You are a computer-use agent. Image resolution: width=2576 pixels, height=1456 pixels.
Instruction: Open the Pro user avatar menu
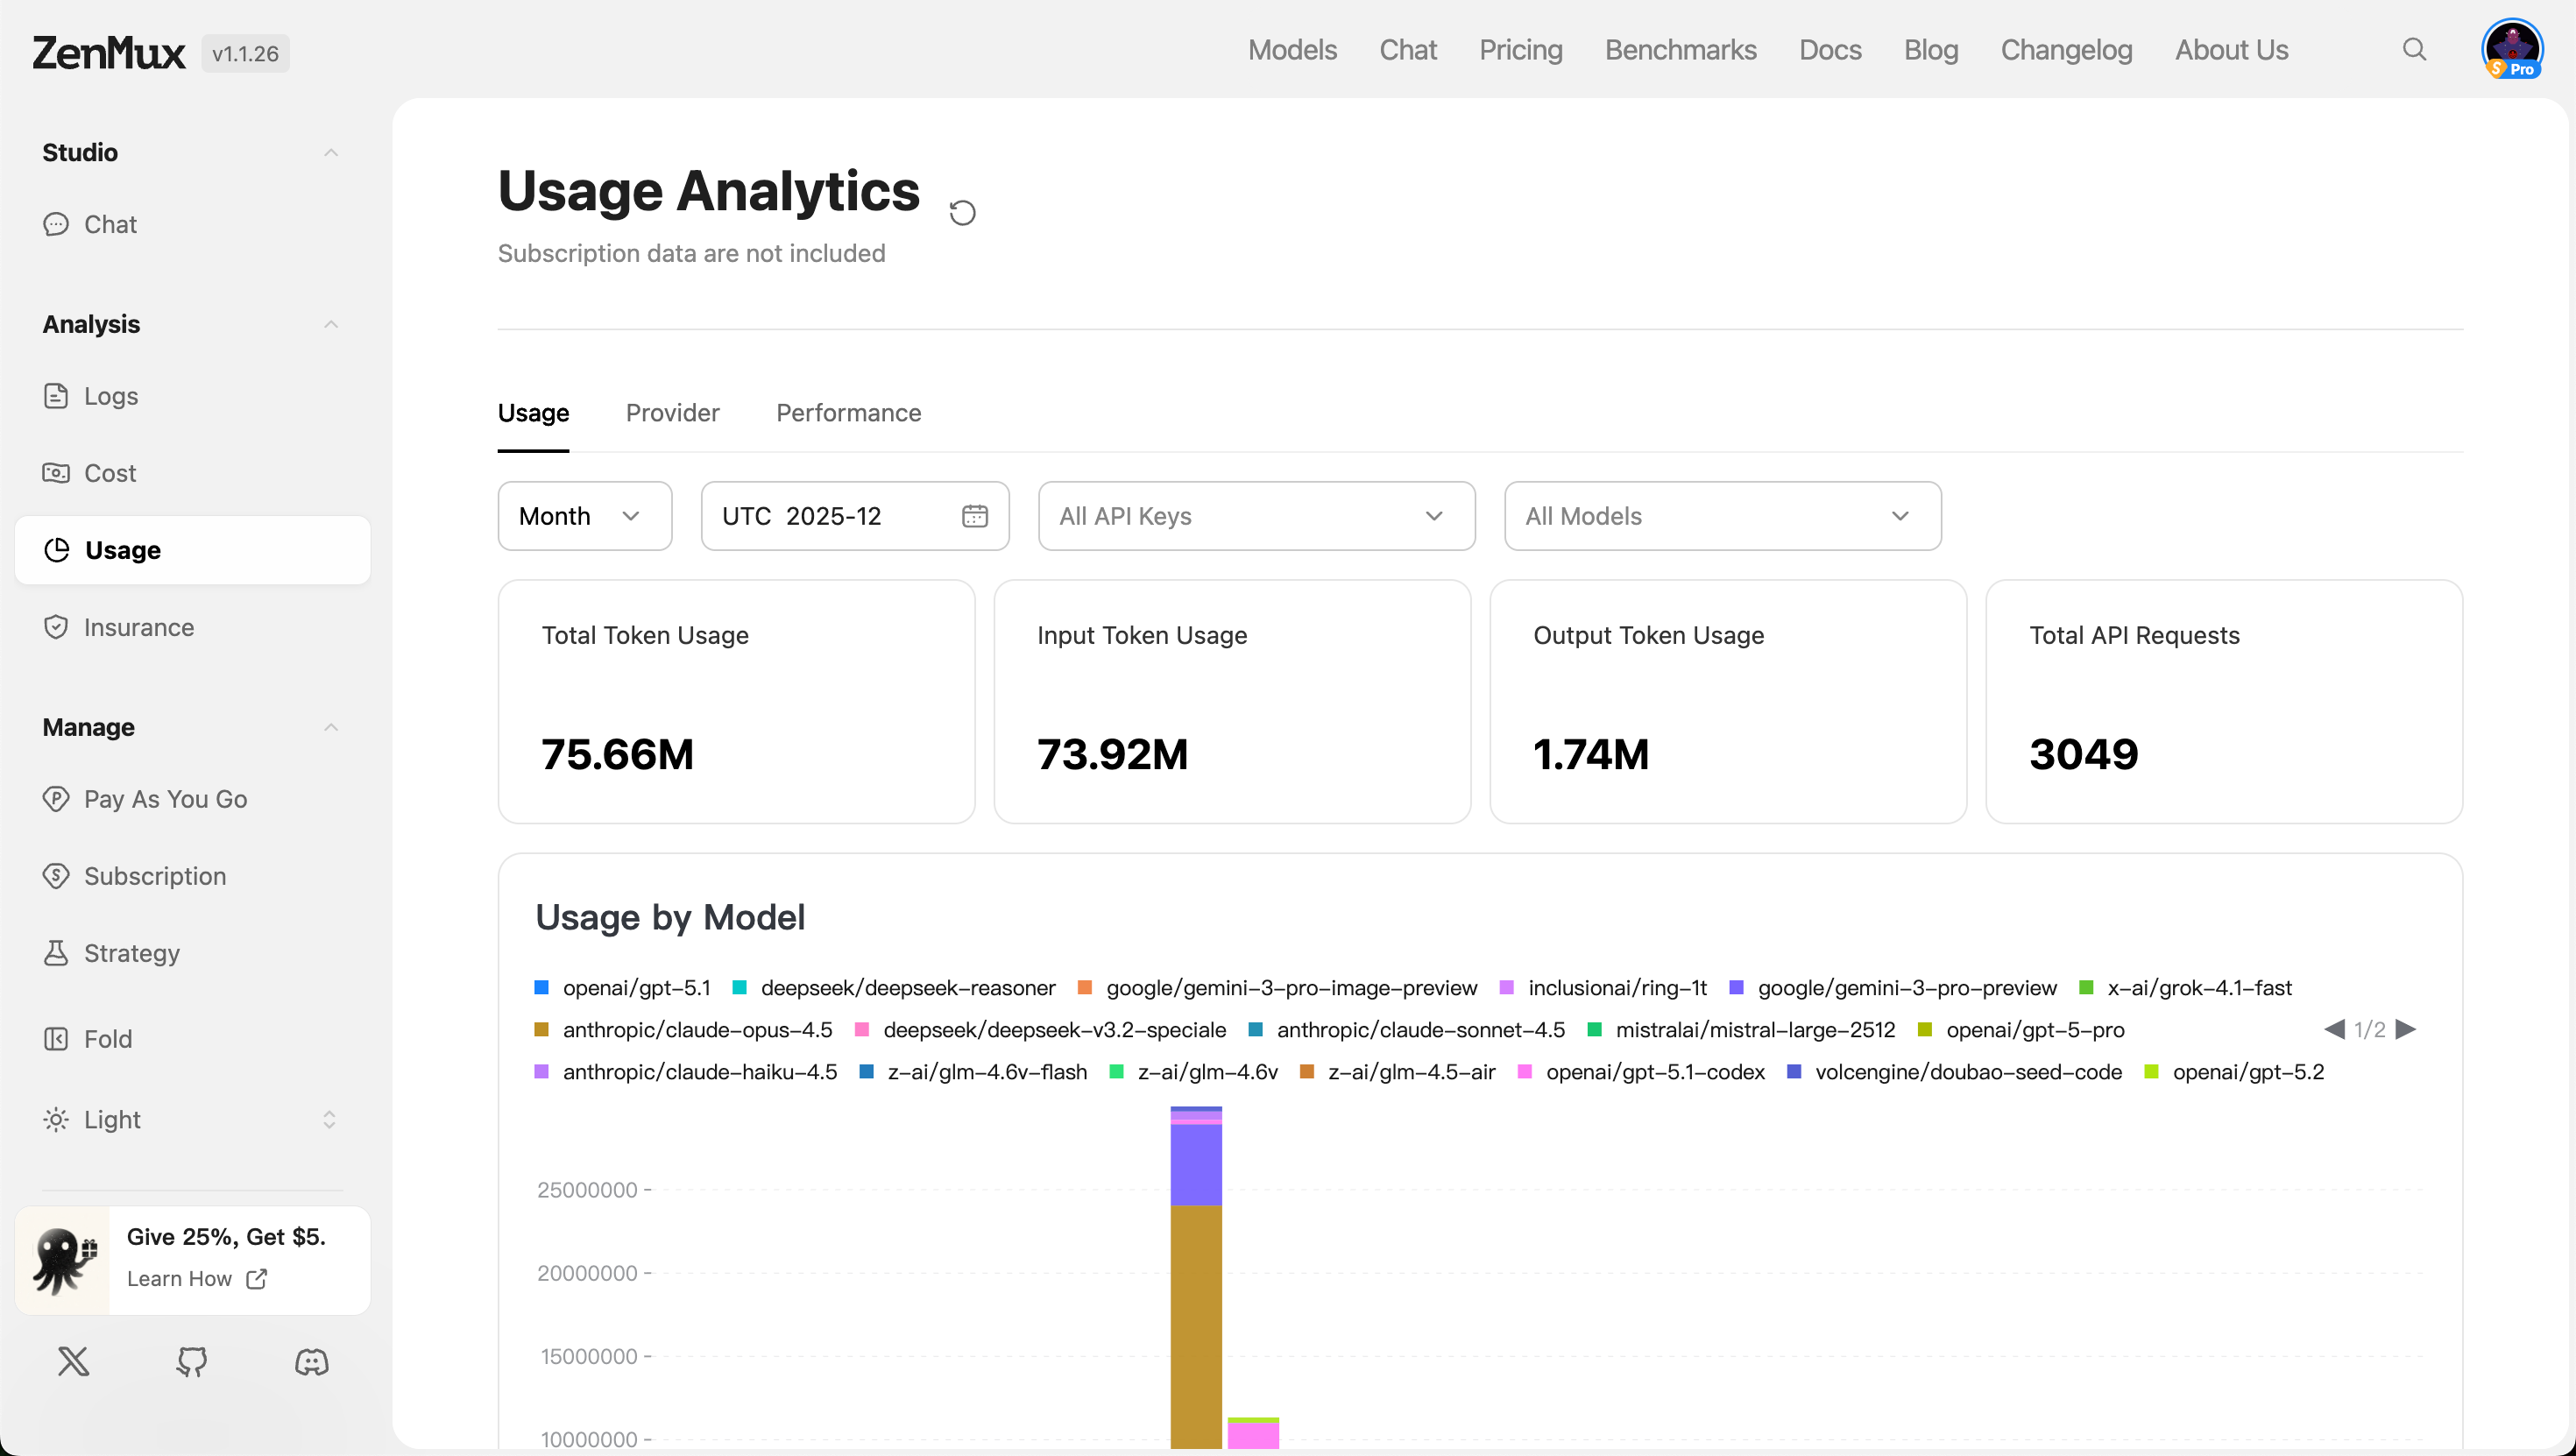[x=2511, y=49]
